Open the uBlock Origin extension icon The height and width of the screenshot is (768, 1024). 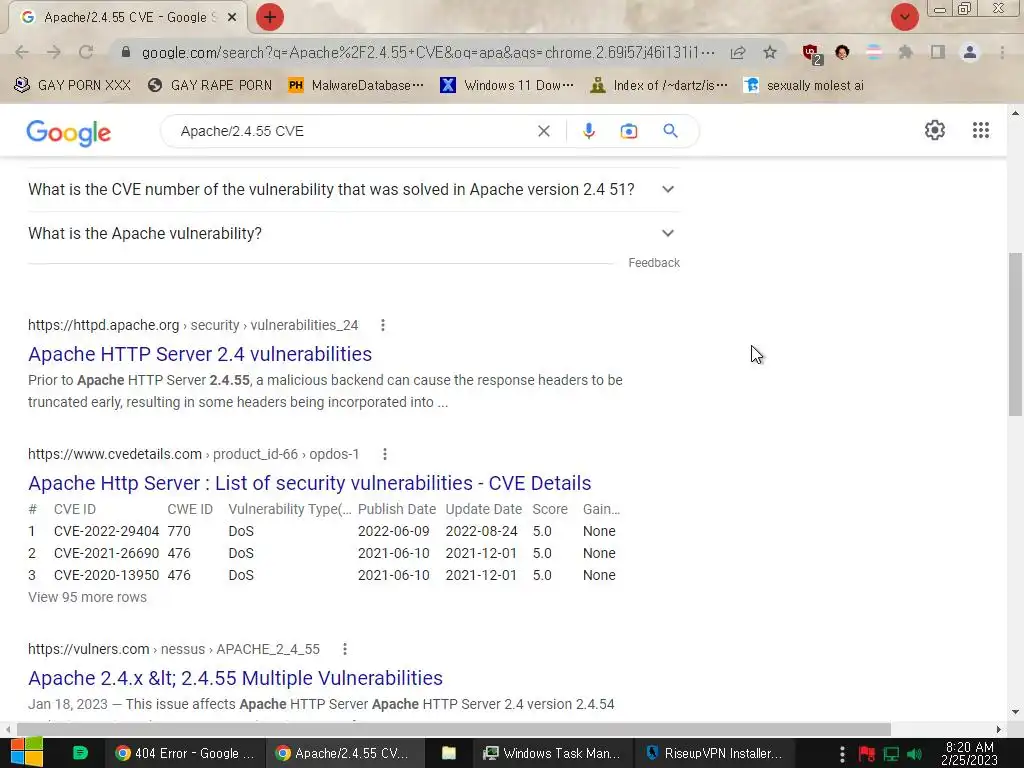pyautogui.click(x=812, y=54)
